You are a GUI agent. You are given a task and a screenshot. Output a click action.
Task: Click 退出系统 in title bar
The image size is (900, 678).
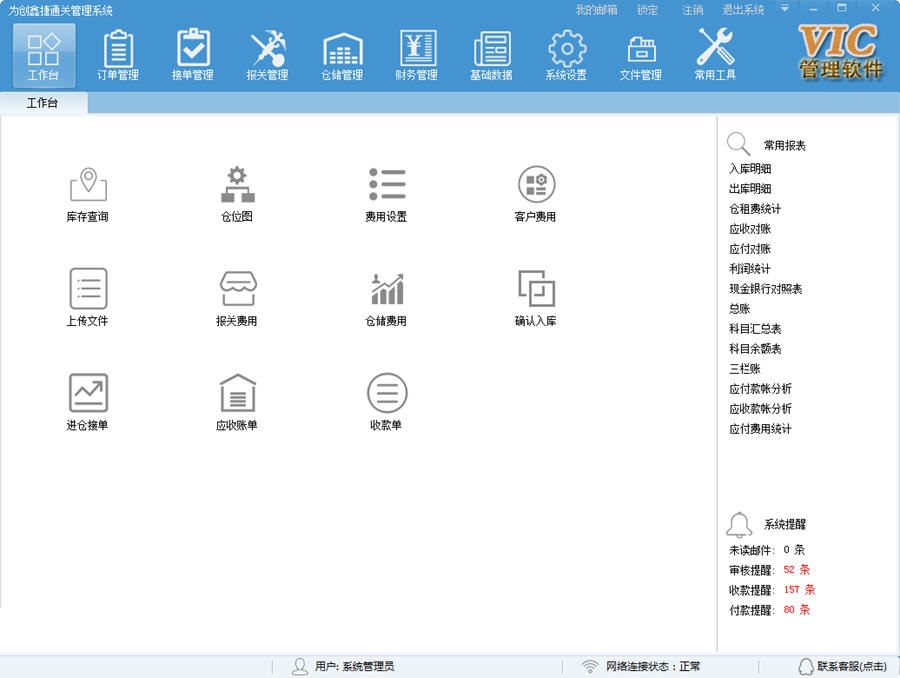[x=743, y=10]
